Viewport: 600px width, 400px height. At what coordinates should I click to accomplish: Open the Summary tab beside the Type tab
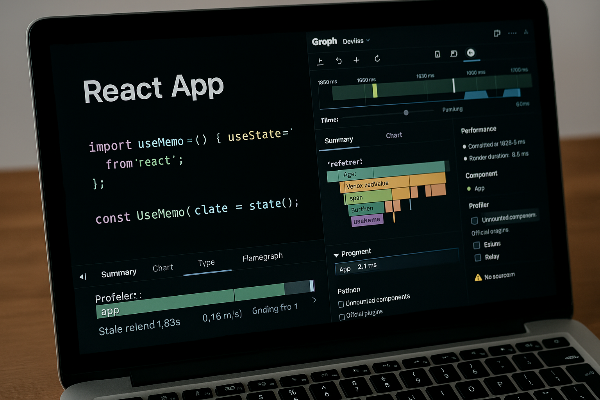(119, 273)
